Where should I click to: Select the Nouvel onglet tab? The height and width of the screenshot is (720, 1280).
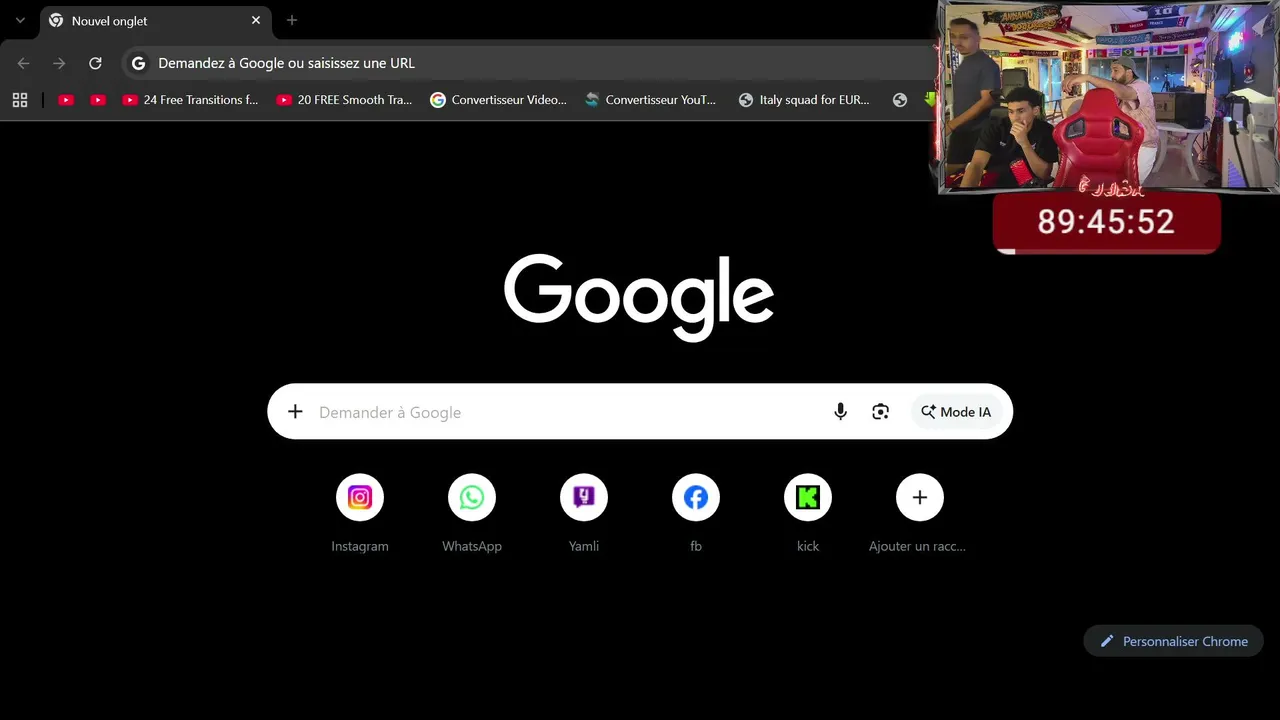point(155,21)
